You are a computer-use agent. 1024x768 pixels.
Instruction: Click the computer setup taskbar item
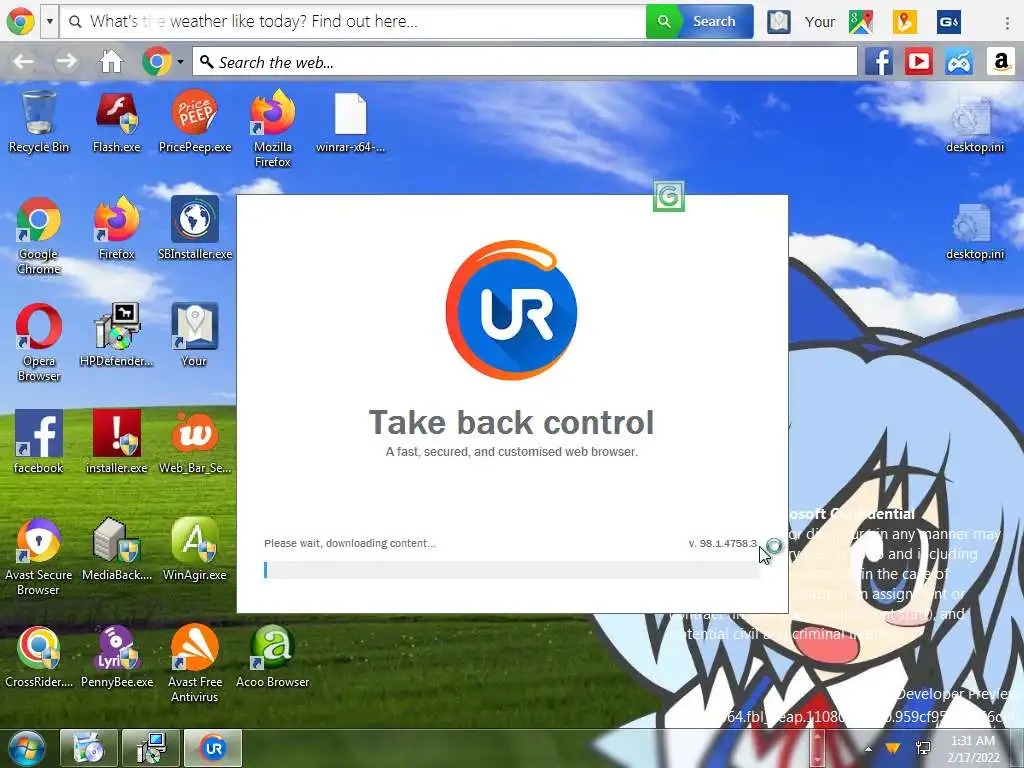[151, 748]
